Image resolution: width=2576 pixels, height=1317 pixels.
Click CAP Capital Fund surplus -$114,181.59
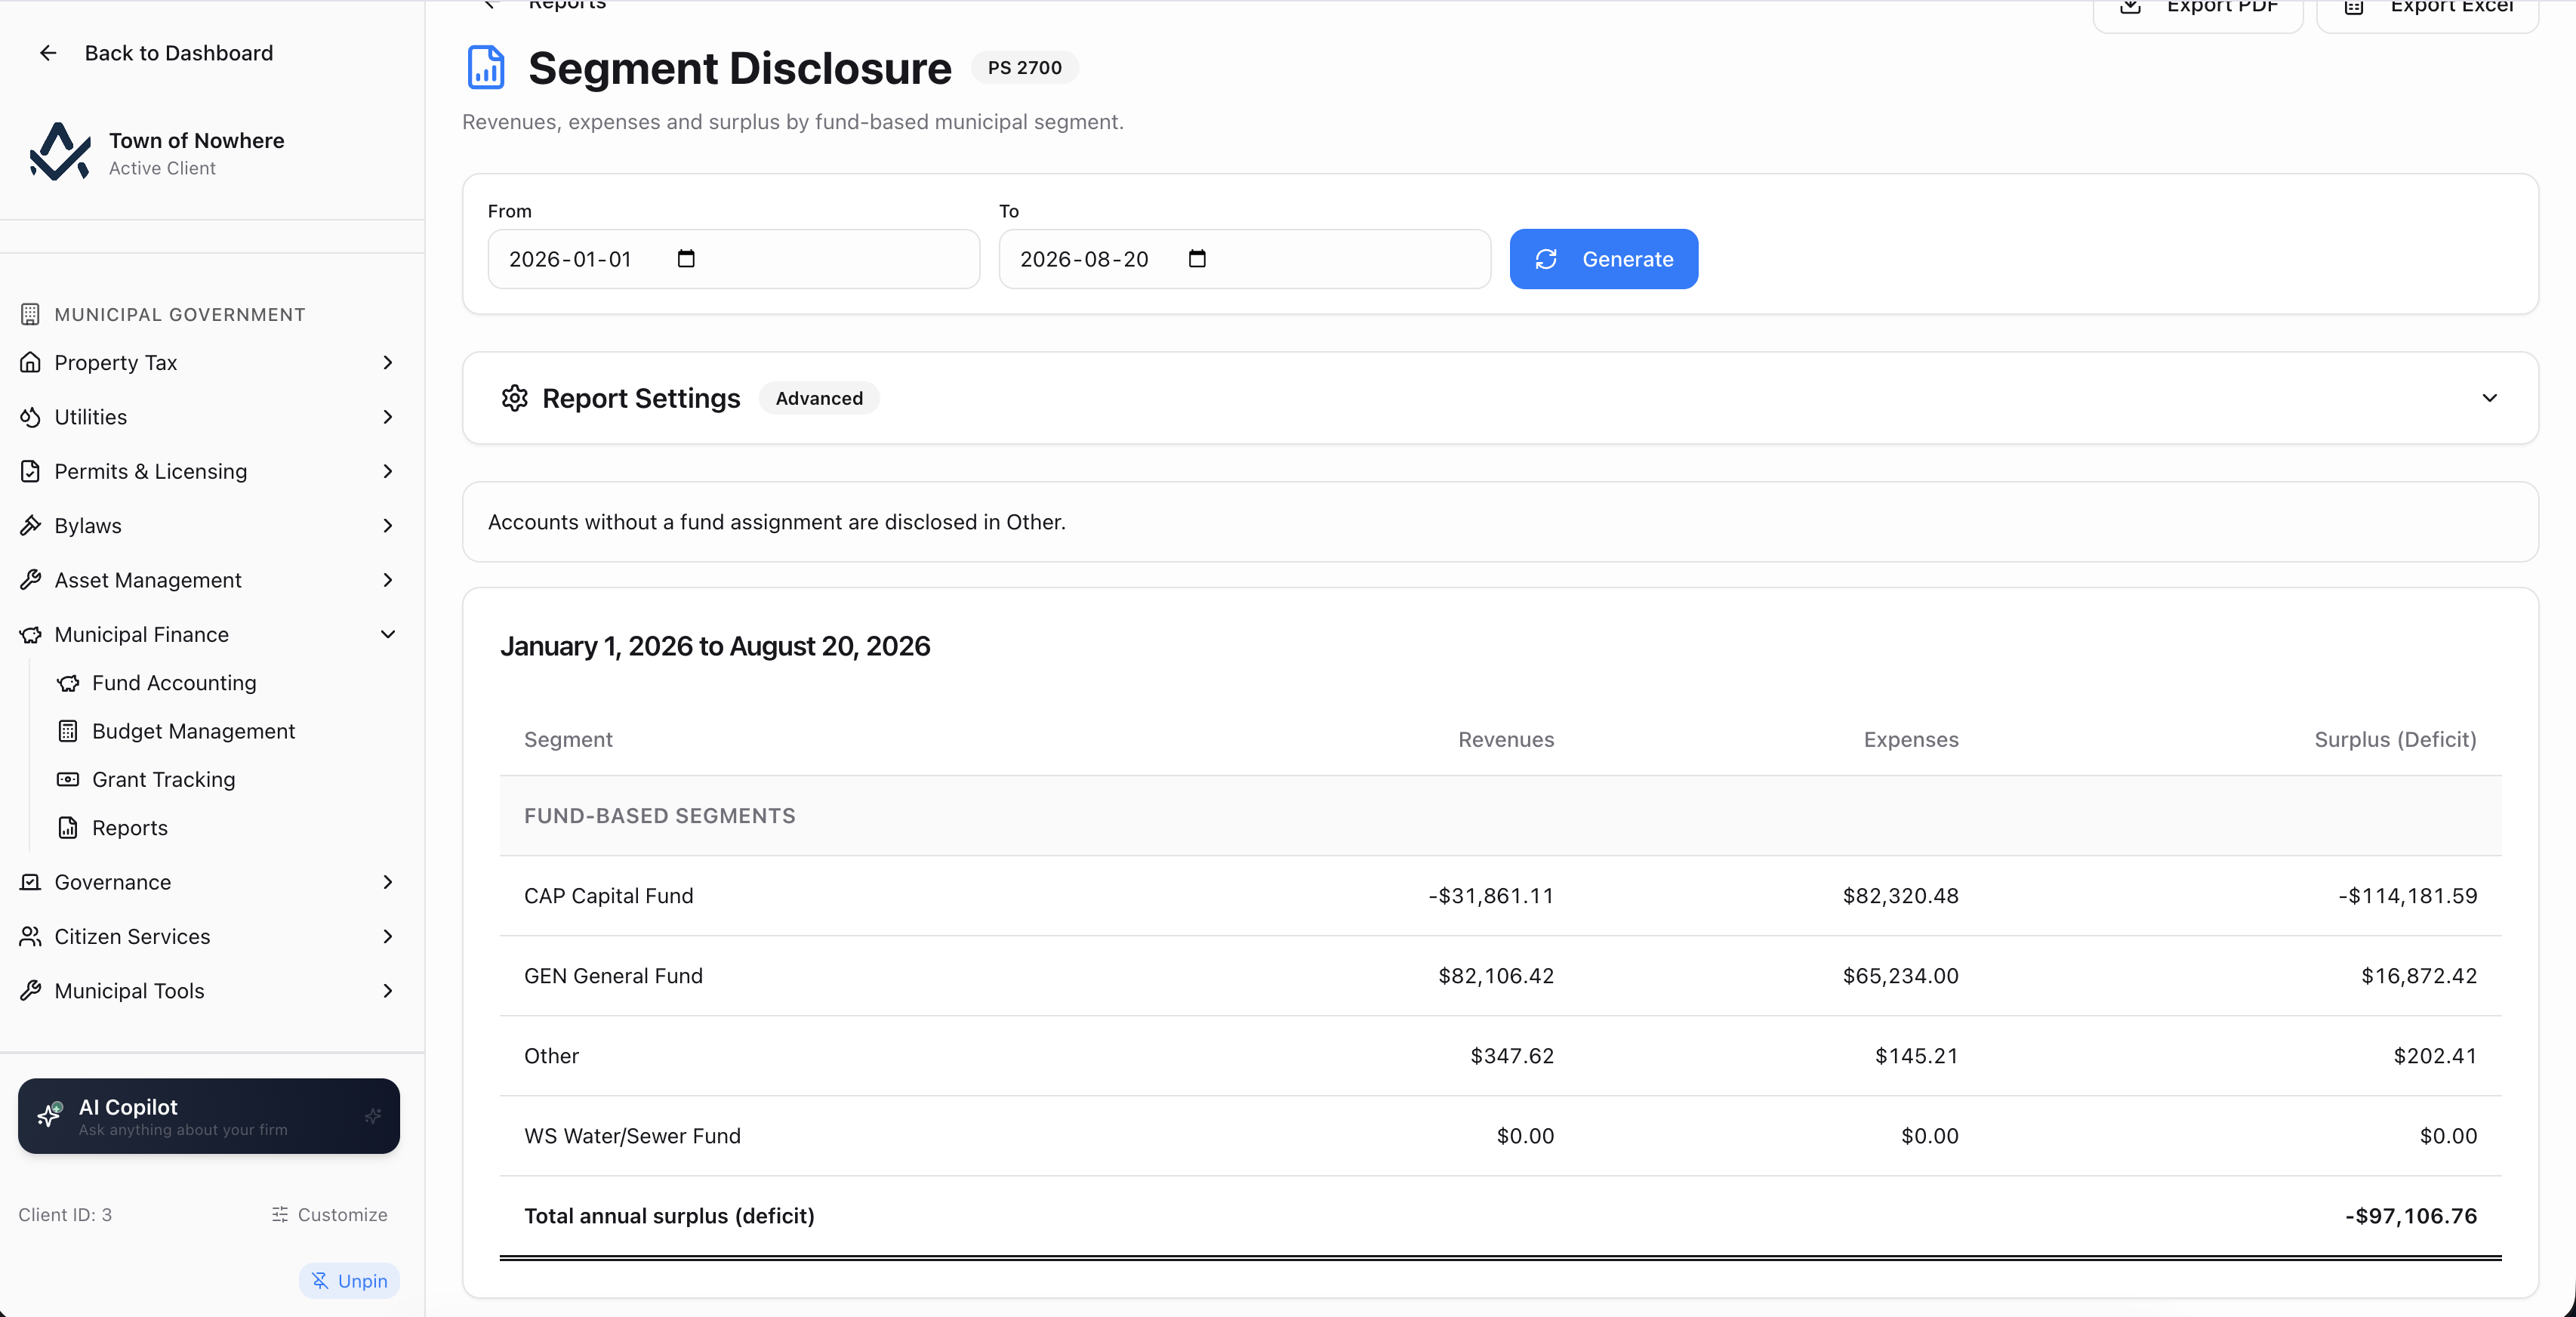click(x=2407, y=896)
